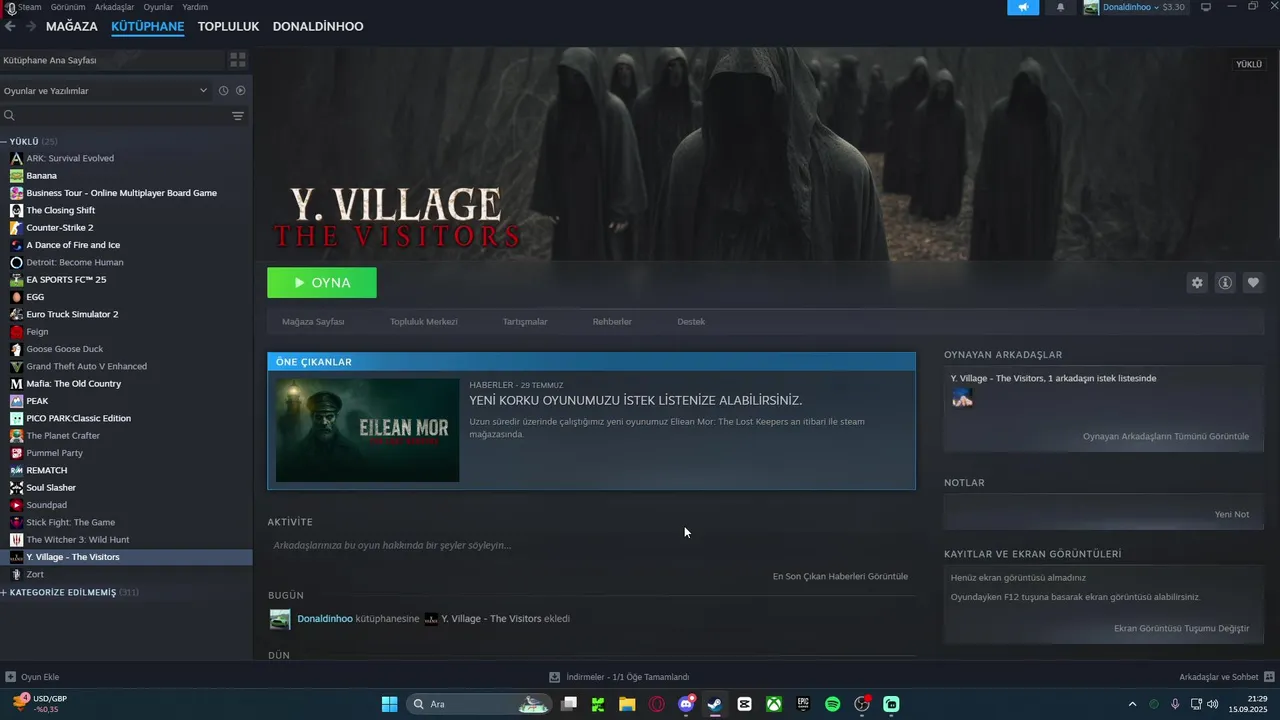Open Spotify from the taskbar

pyautogui.click(x=832, y=704)
